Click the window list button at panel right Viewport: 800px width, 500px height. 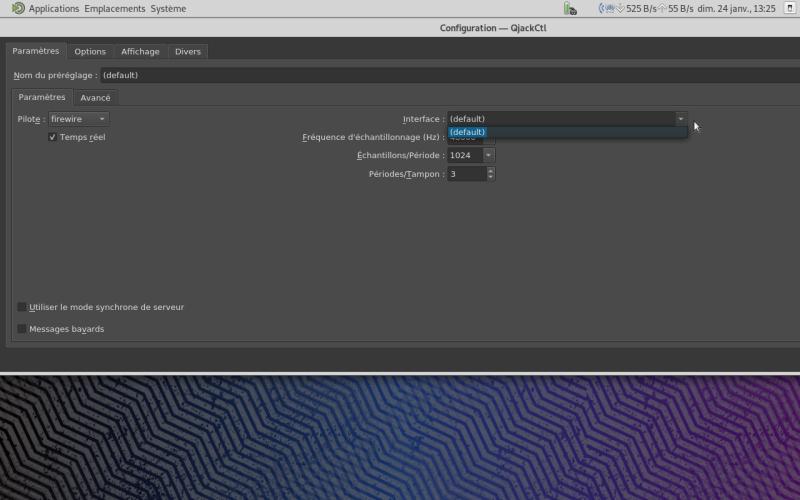(x=789, y=8)
